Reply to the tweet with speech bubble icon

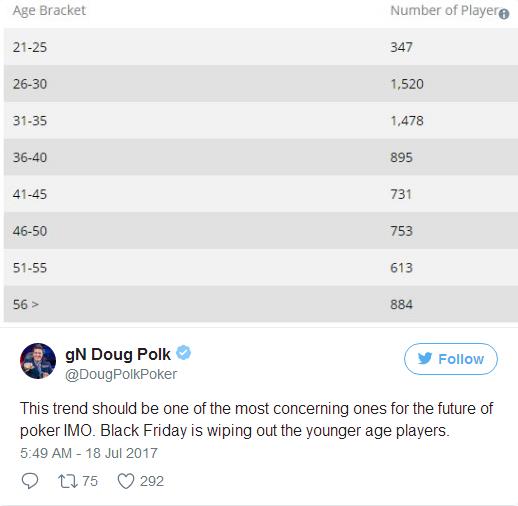pyautogui.click(x=30, y=481)
